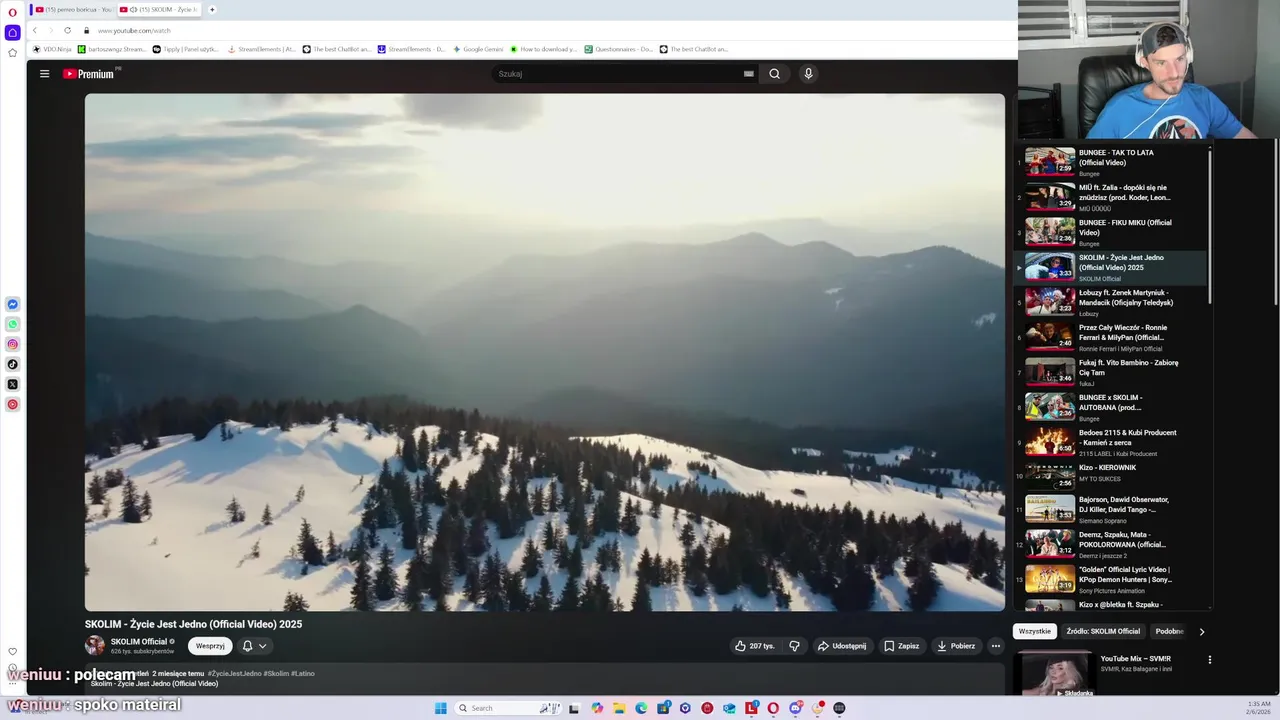Go back with browser back arrow
Screen dimensions: 1280x720
pos(34,30)
